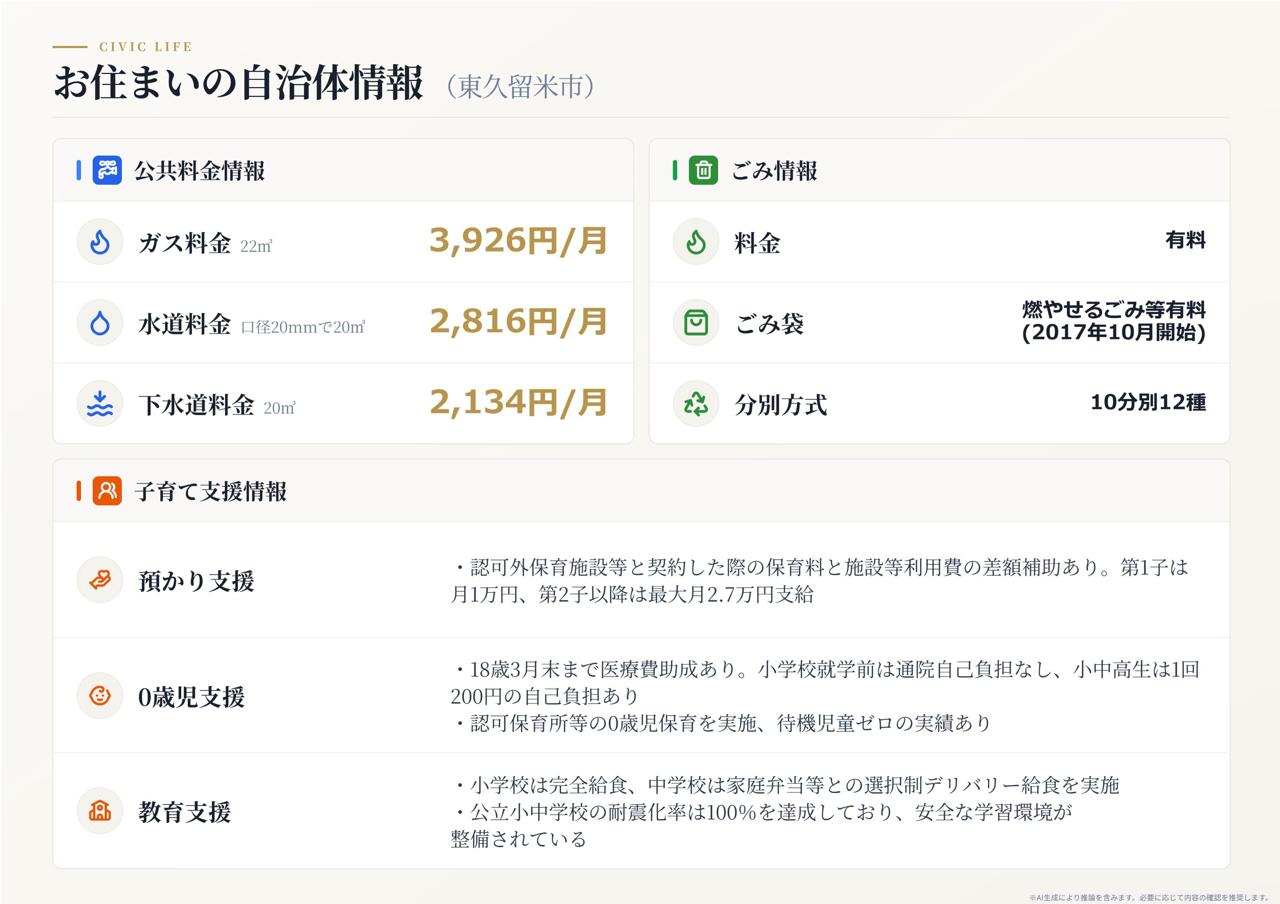Click the sewer price 2,134円/月
The width and height of the screenshot is (1280, 904).
[x=519, y=403]
